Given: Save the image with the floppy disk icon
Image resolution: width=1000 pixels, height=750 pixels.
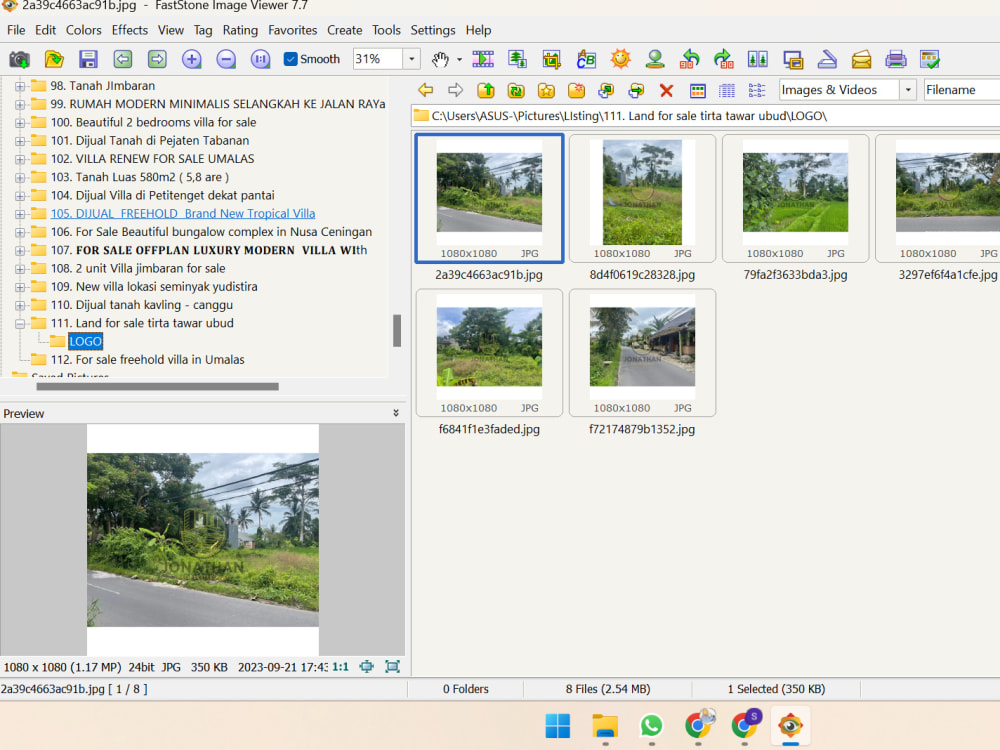Looking at the screenshot, I should click(88, 59).
